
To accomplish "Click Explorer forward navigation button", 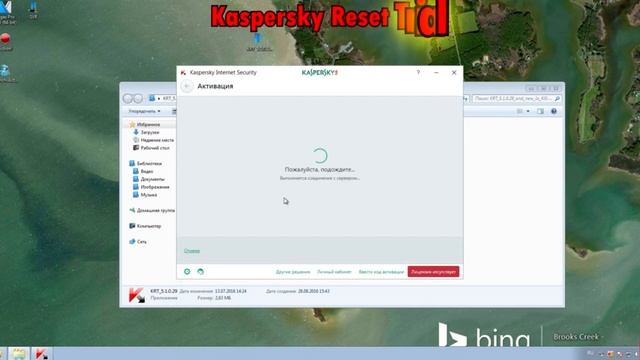I will (x=138, y=98).
